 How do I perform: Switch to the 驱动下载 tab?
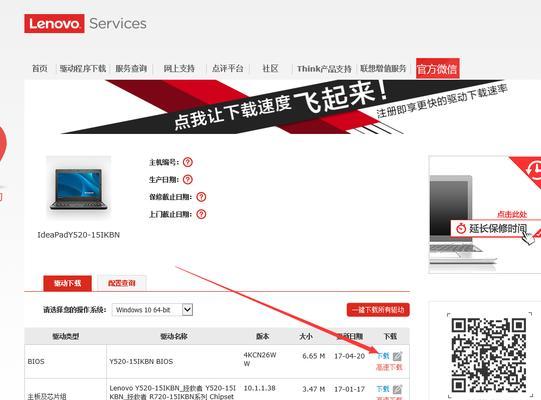(68, 283)
